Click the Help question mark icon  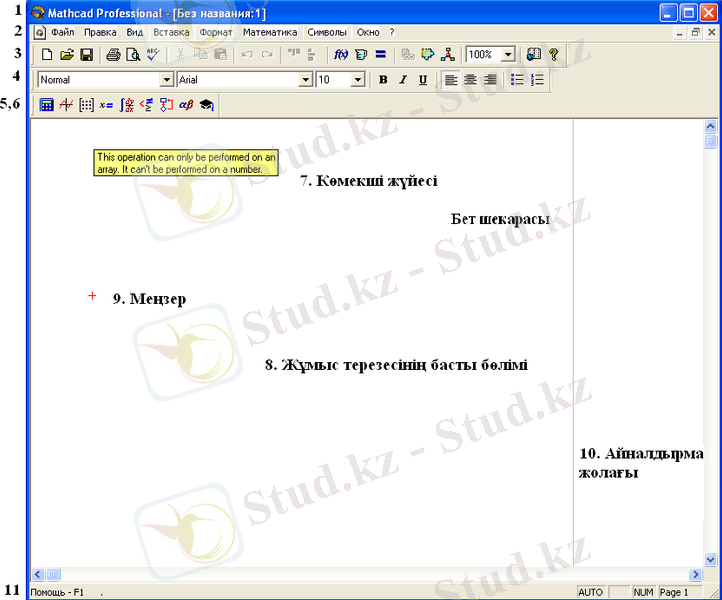[554, 55]
